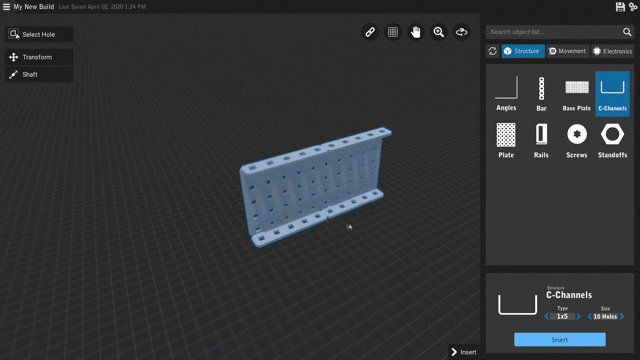Switch to the Structure tab
Screen dimensions: 640x360
(523, 51)
